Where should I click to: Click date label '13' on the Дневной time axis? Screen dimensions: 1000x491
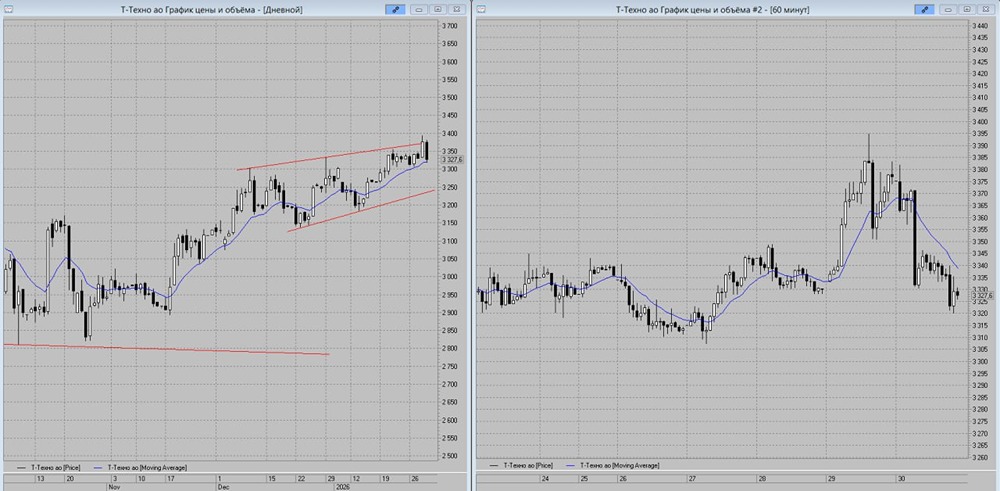40,478
